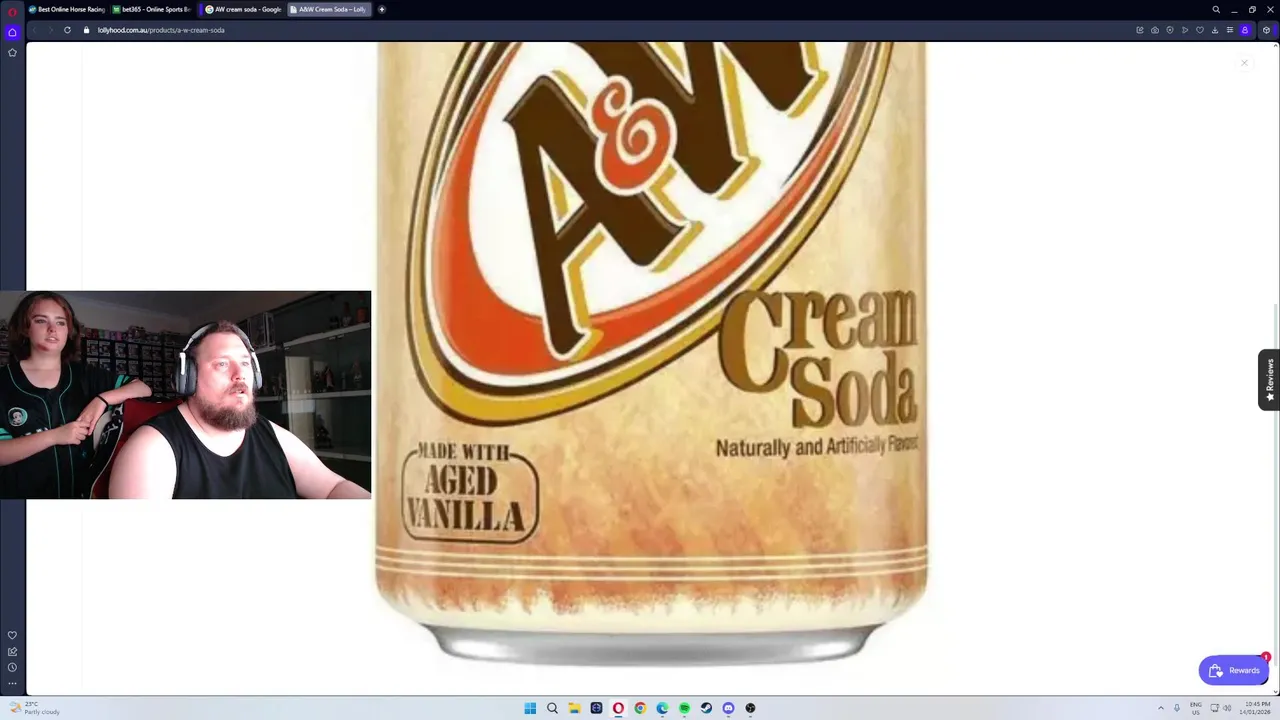The width and height of the screenshot is (1280, 720).
Task: Open Opera from the taskbar
Action: point(618,708)
